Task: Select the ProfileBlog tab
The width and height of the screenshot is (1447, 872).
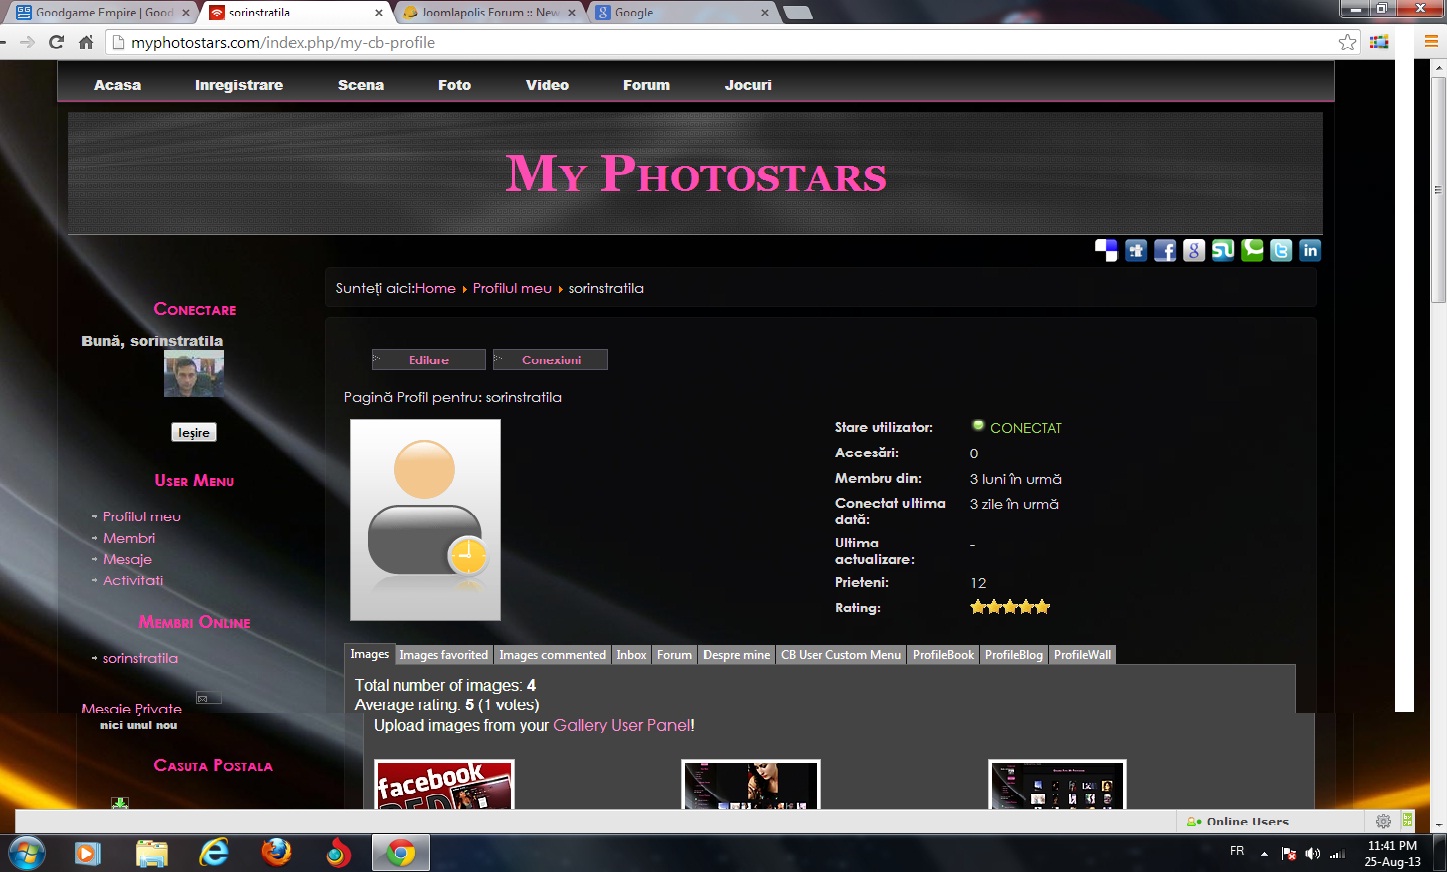Action: pyautogui.click(x=1014, y=655)
